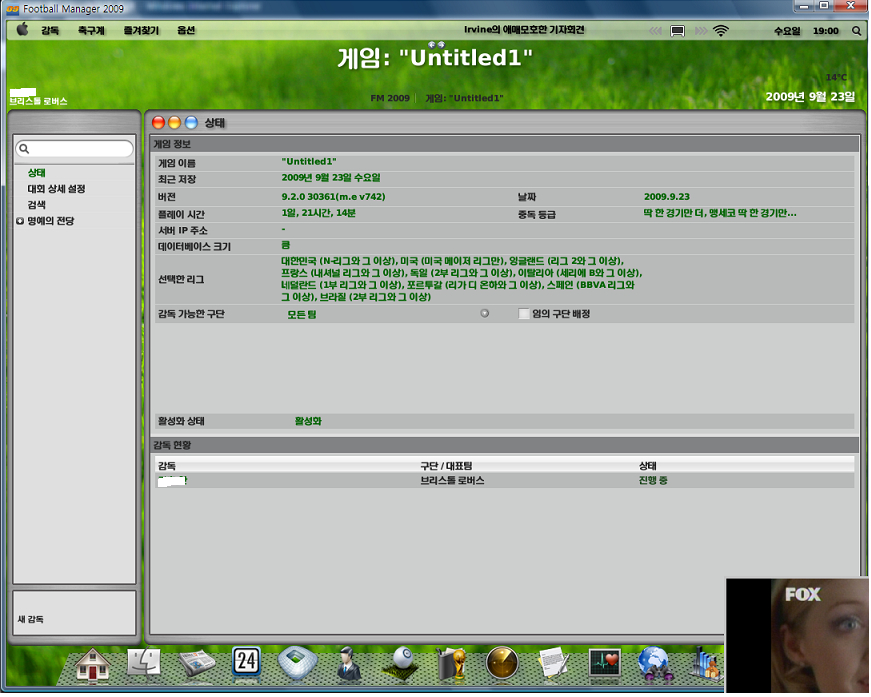Open the calendar from the 24 dock icon
Screen dimensions: 871x697
click(x=245, y=662)
